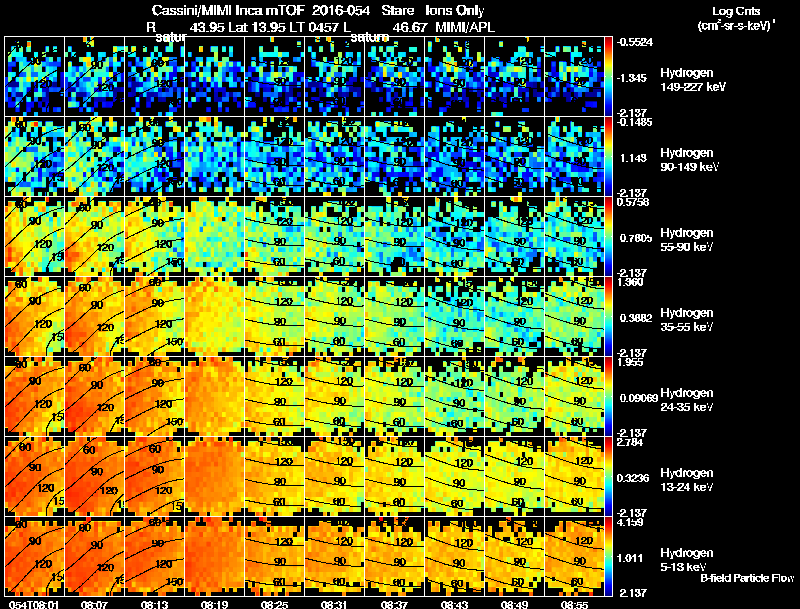Viewport: 800px width, 609px height.
Task: Click the 054T08:01 start time label
Action: tap(34, 604)
